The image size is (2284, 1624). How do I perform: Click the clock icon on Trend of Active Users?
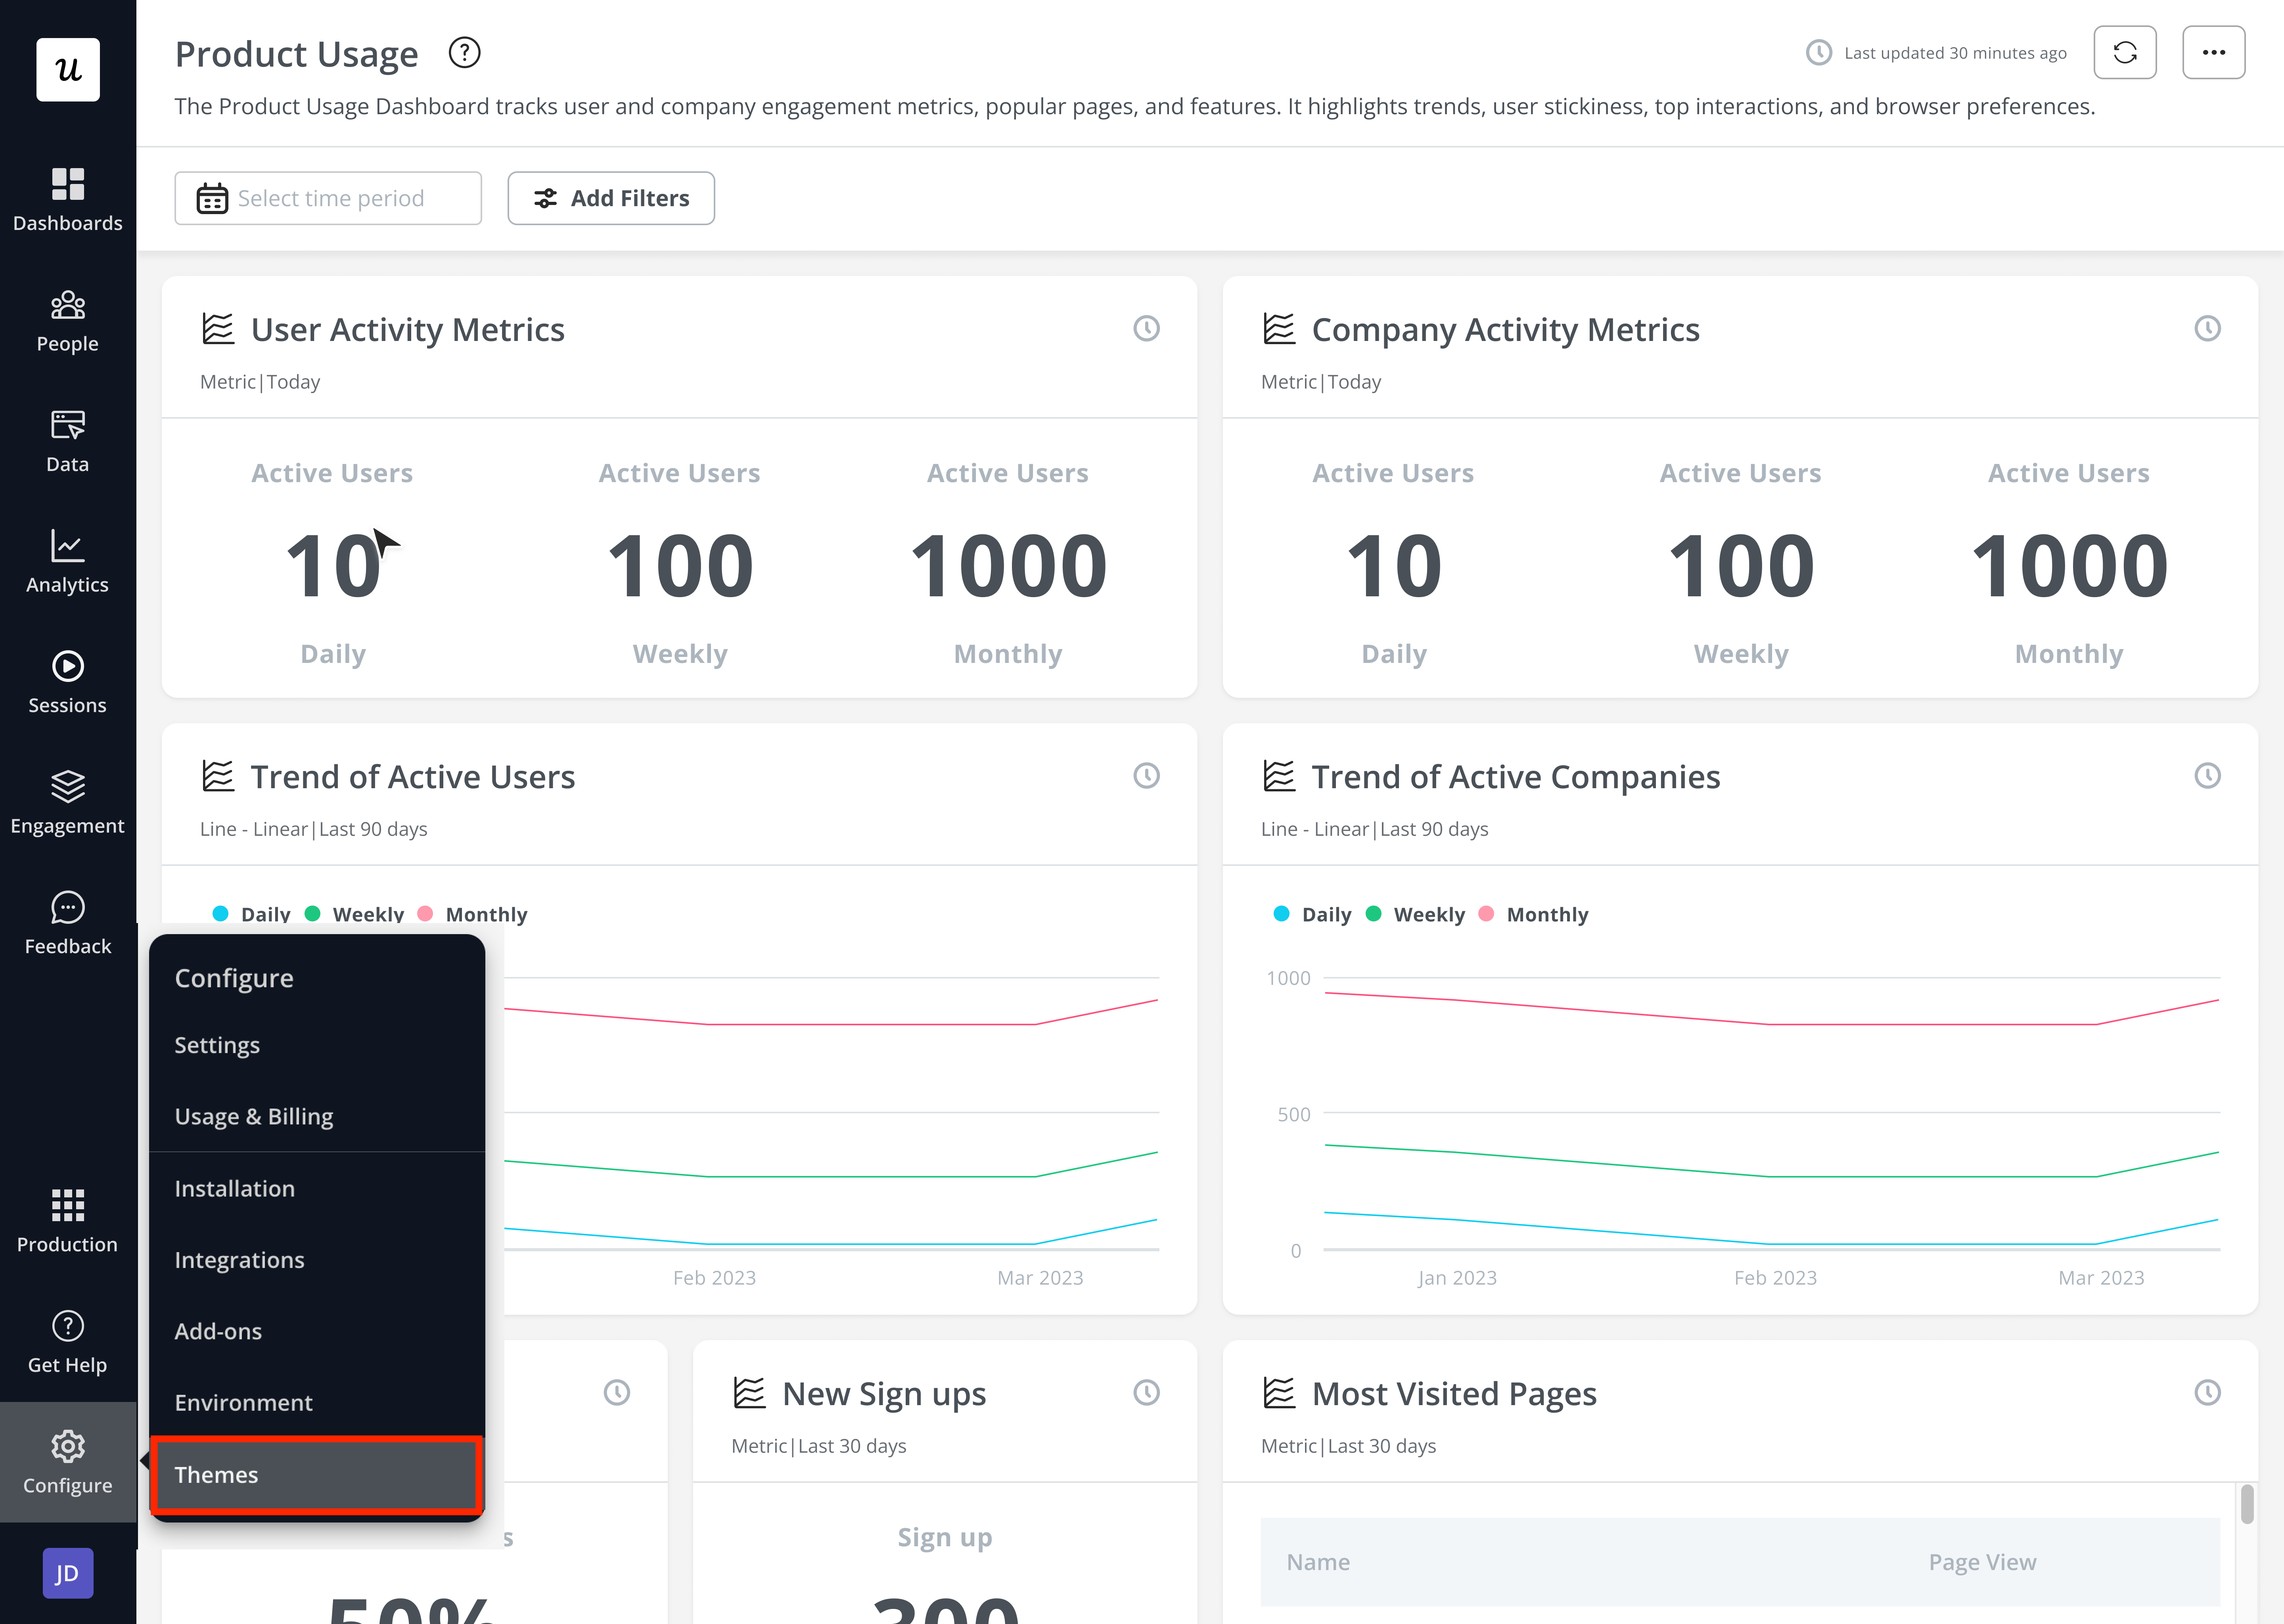coord(1146,776)
